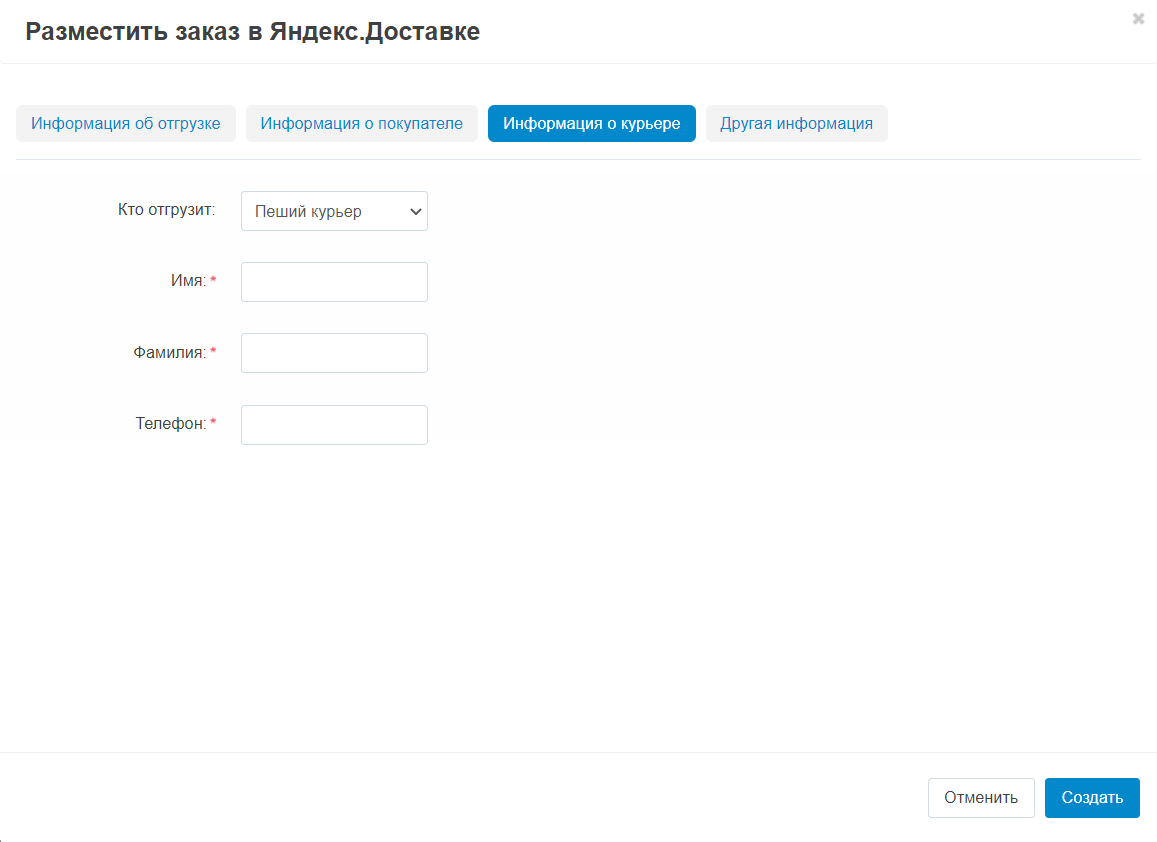Click the Имя field label
This screenshot has width=1157, height=842.
188,282
